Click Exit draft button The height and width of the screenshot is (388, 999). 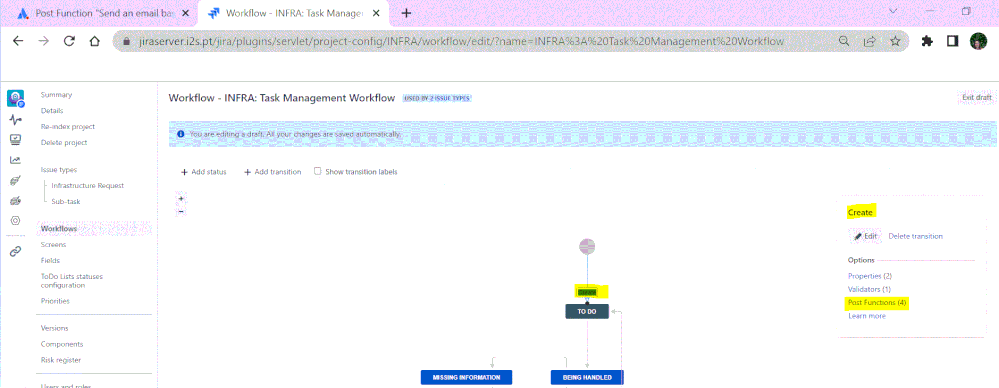pyautogui.click(x=977, y=97)
